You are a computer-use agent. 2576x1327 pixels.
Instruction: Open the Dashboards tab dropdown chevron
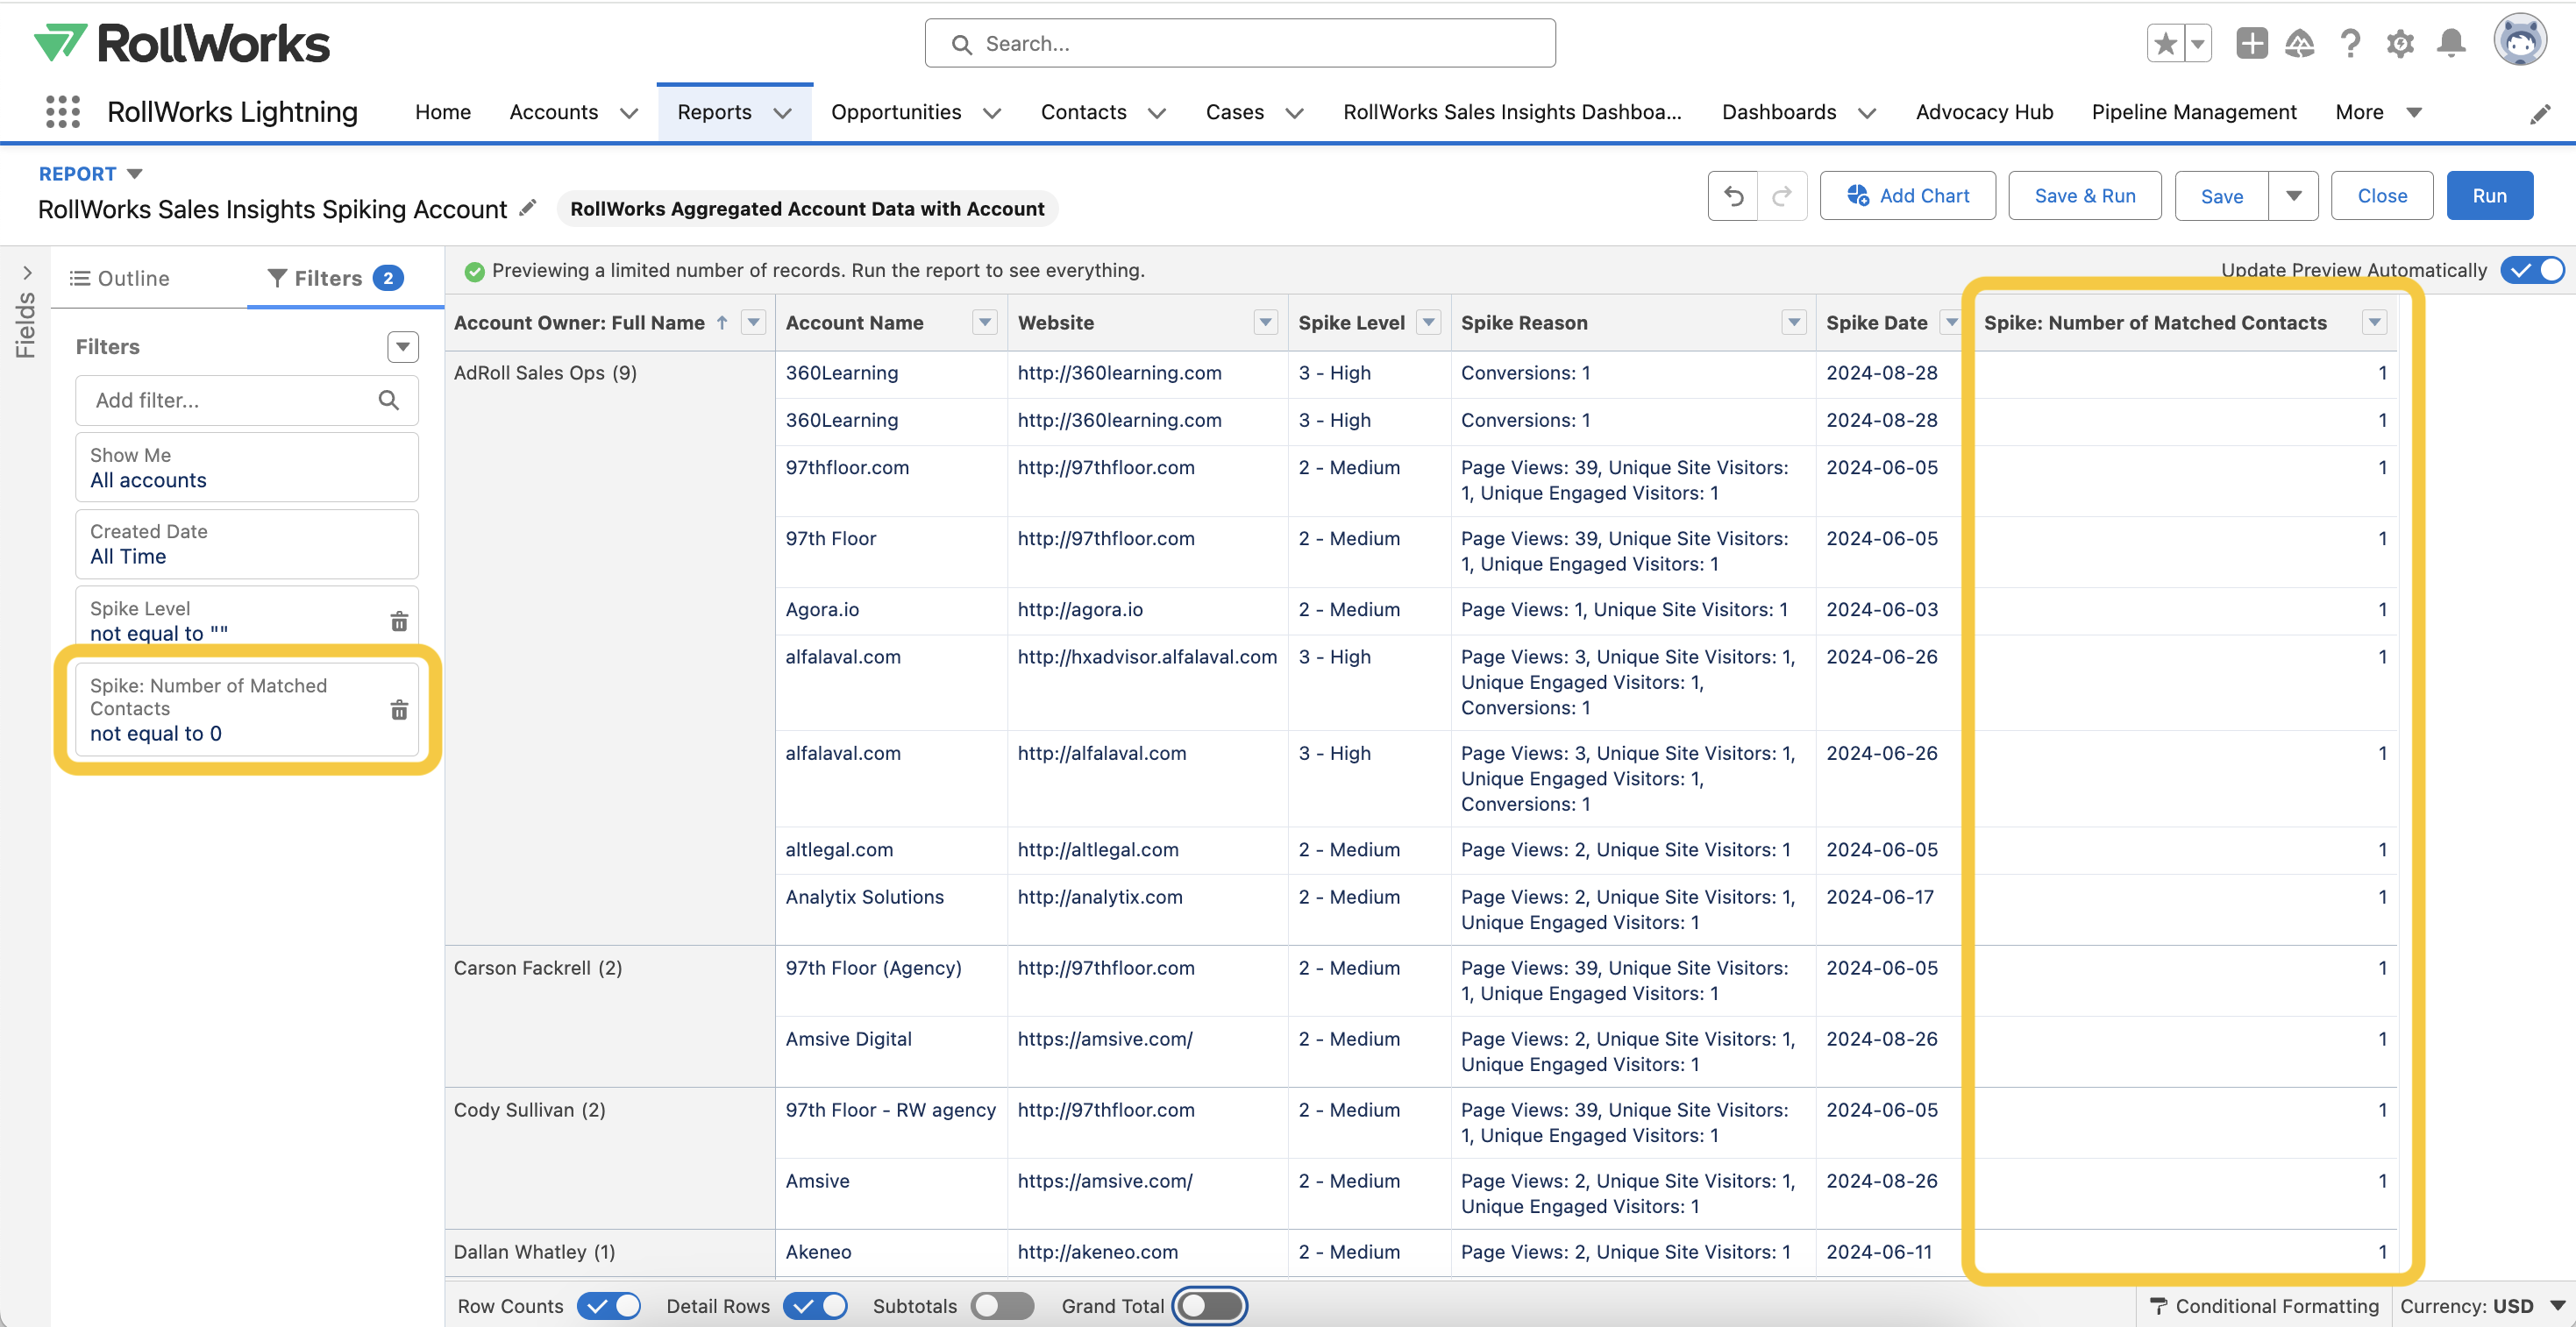1866,113
